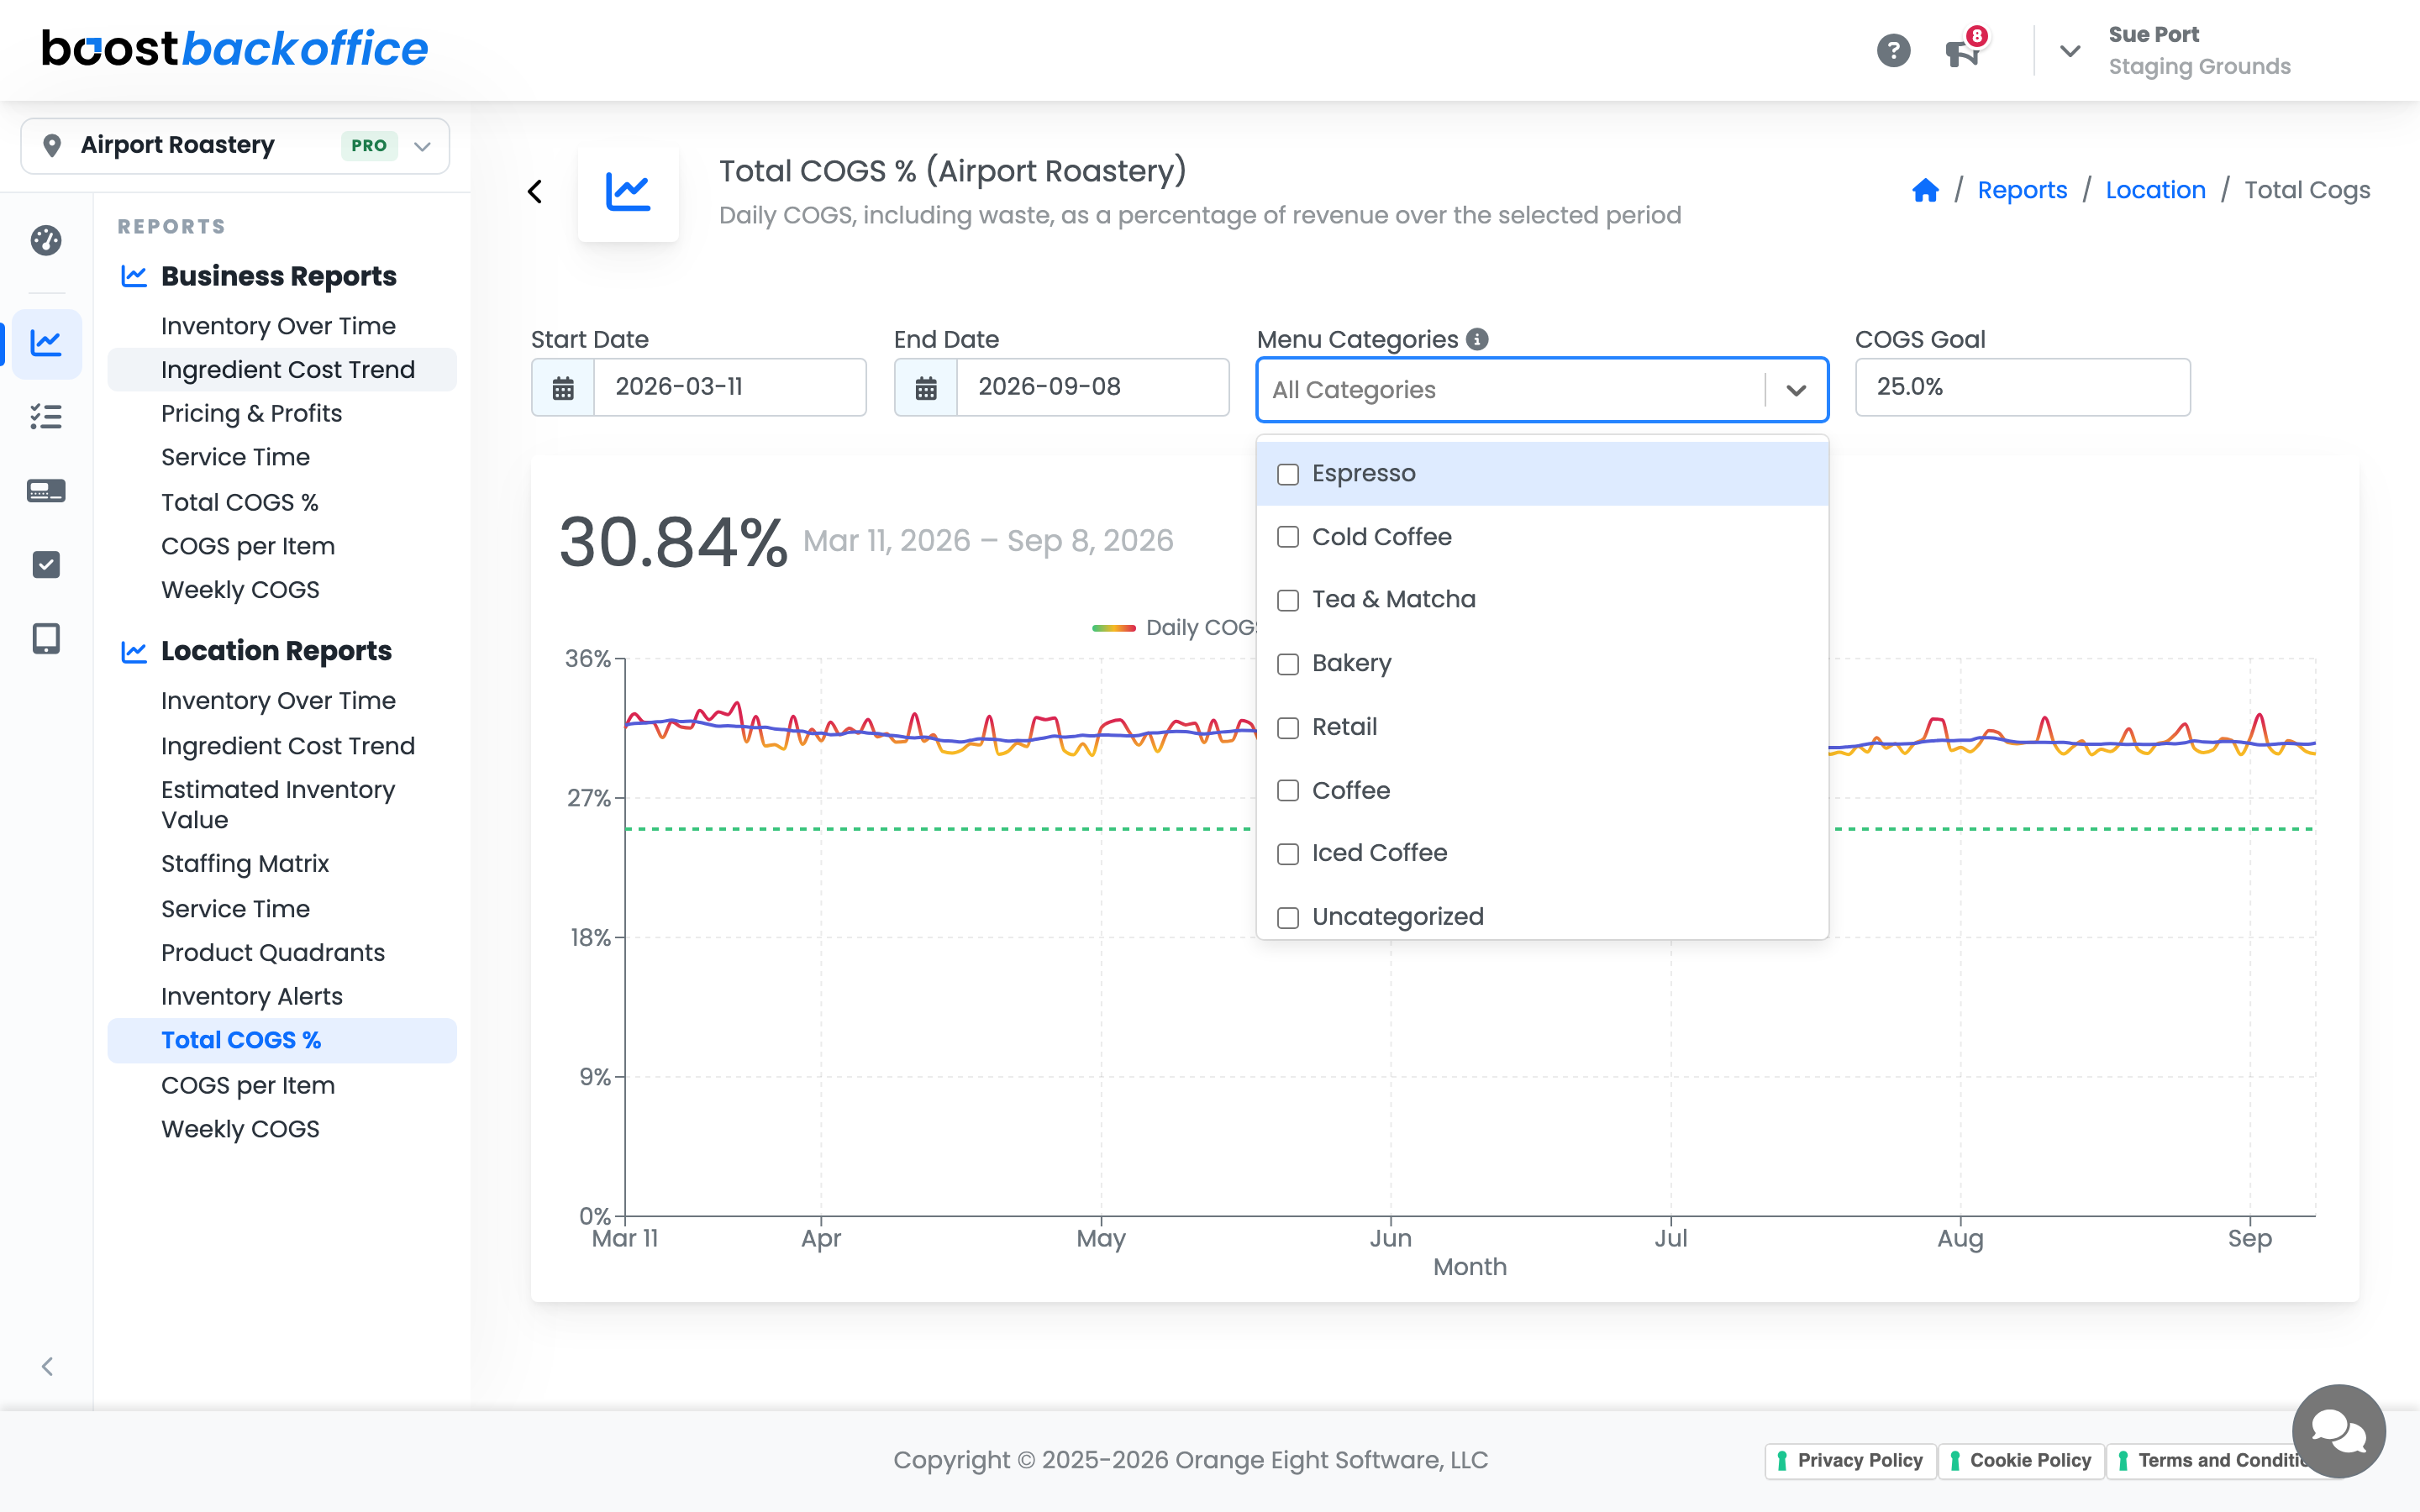2420x1512 pixels.
Task: Check the Bakery category checkbox
Action: coord(1288,664)
